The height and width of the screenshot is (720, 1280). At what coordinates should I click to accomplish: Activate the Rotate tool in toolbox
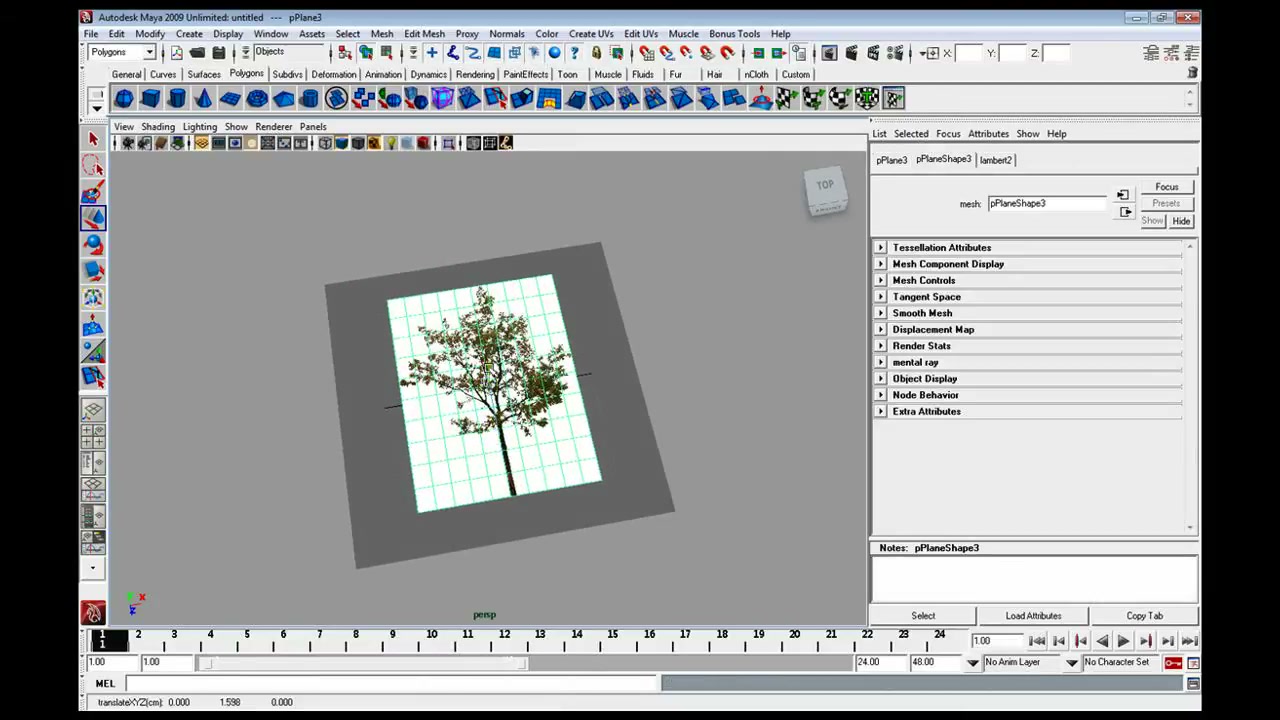93,244
